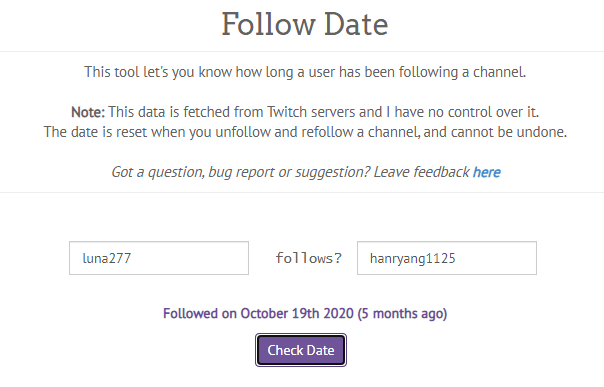Click the 'This tool let's you know' sentence
This screenshot has height=387, width=604.
pyautogui.click(x=305, y=72)
